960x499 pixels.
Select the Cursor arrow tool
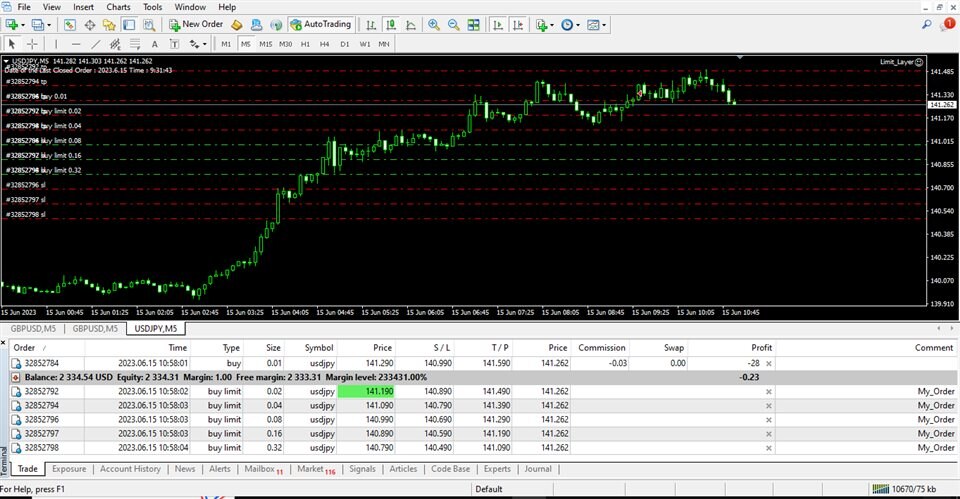coord(12,44)
